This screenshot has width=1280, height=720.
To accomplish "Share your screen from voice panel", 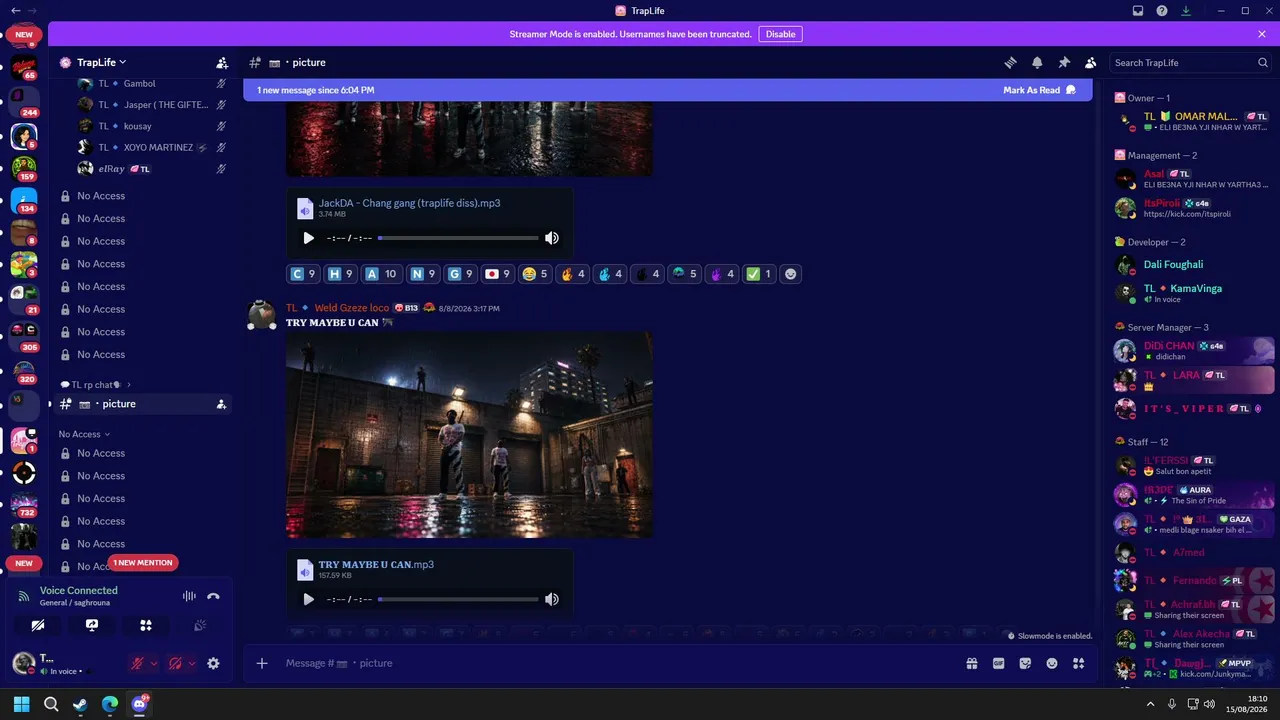I will click(x=92, y=625).
